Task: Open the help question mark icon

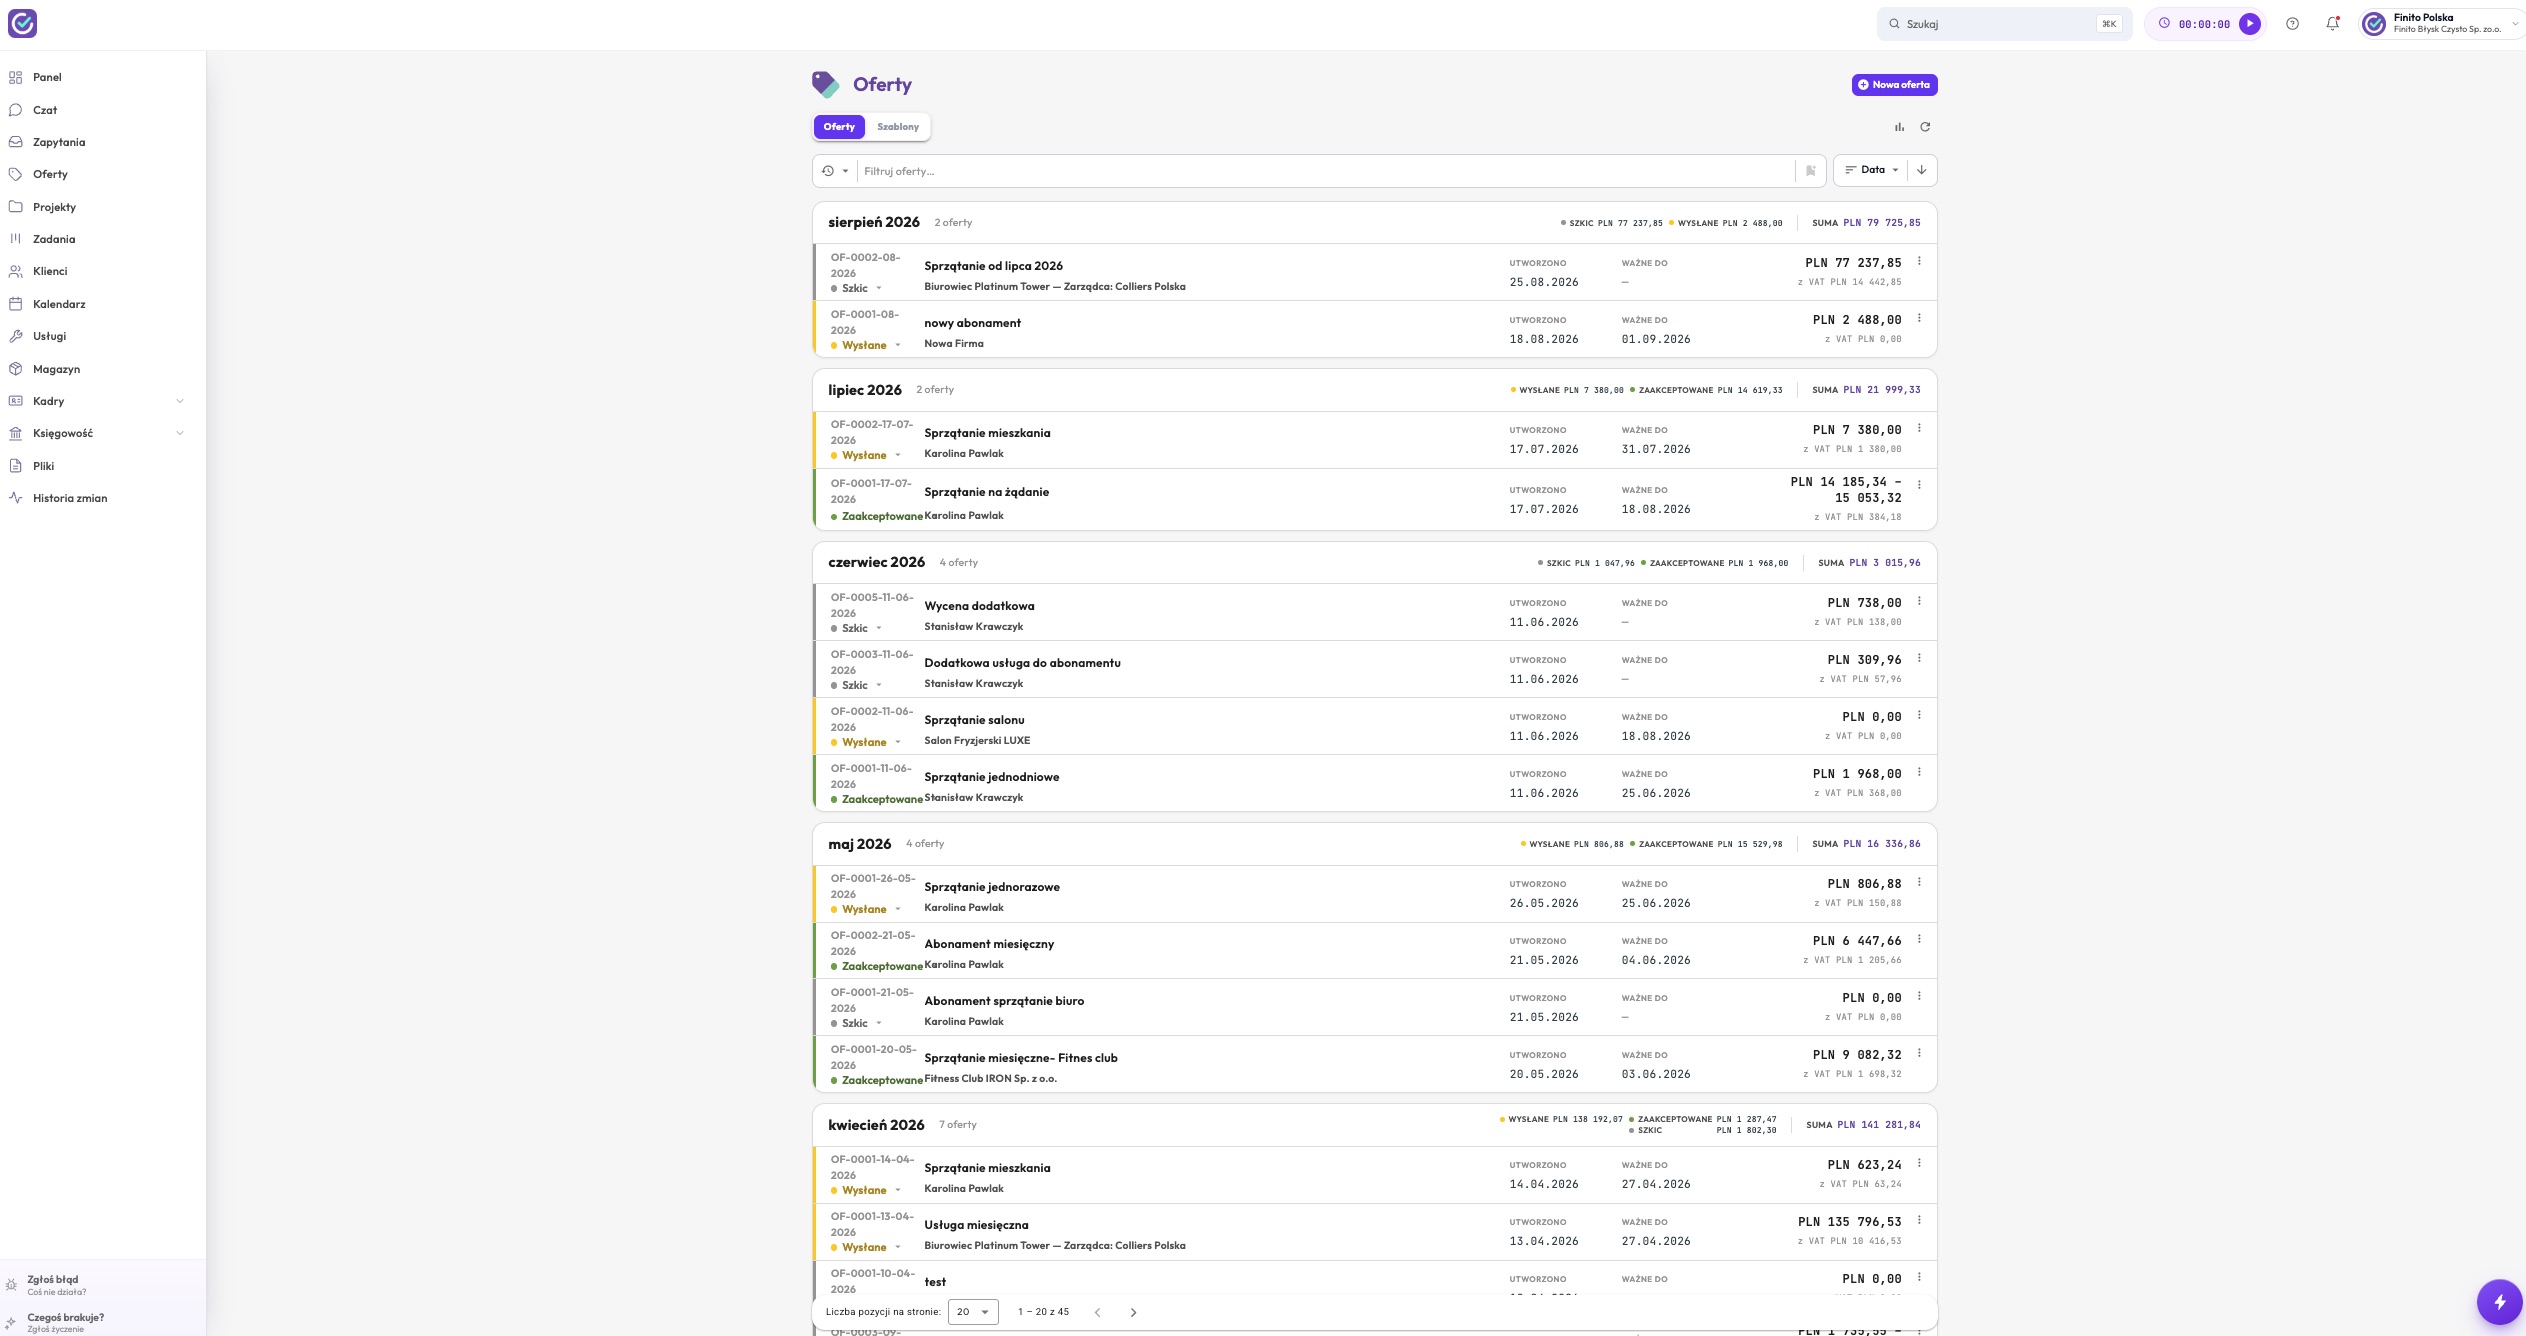Action: coord(2292,24)
